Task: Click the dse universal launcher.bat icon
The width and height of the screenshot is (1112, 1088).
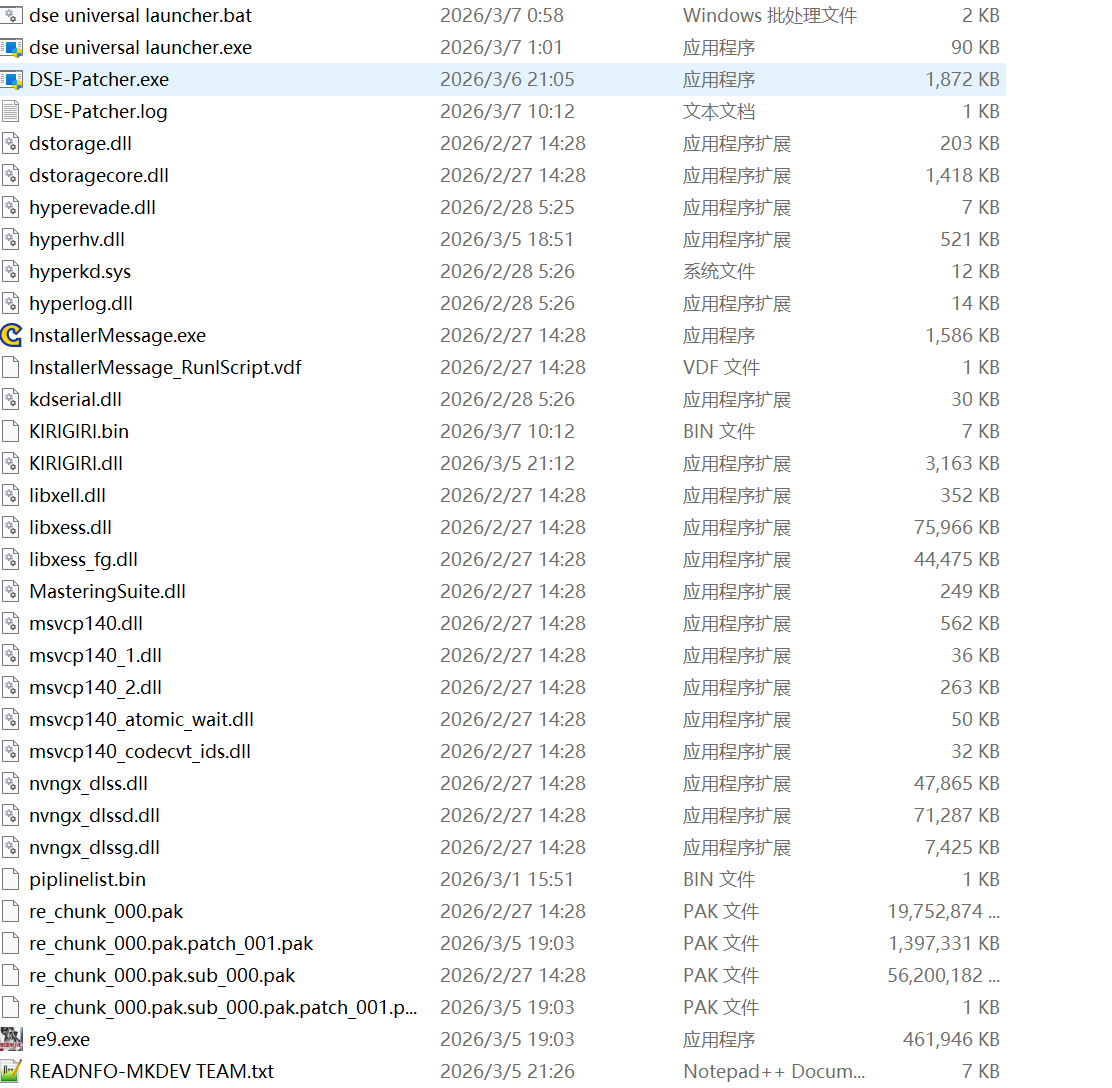Action: [x=11, y=16]
